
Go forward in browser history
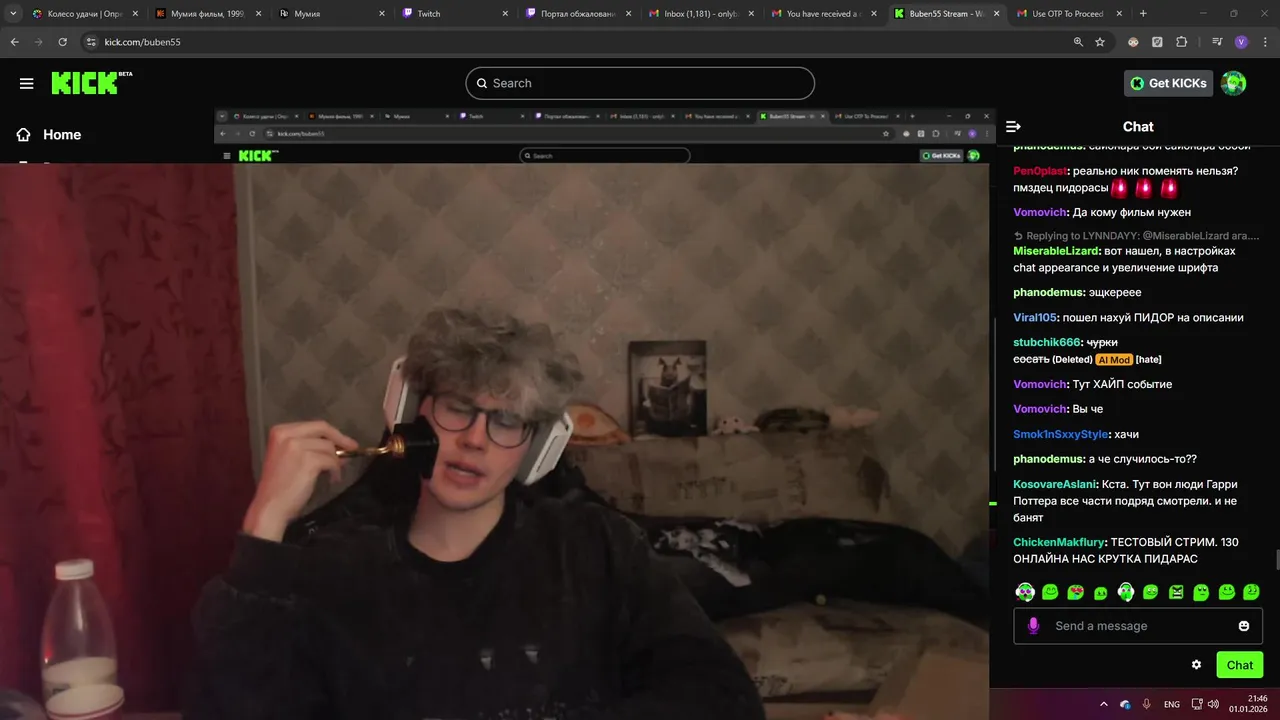[x=38, y=42]
